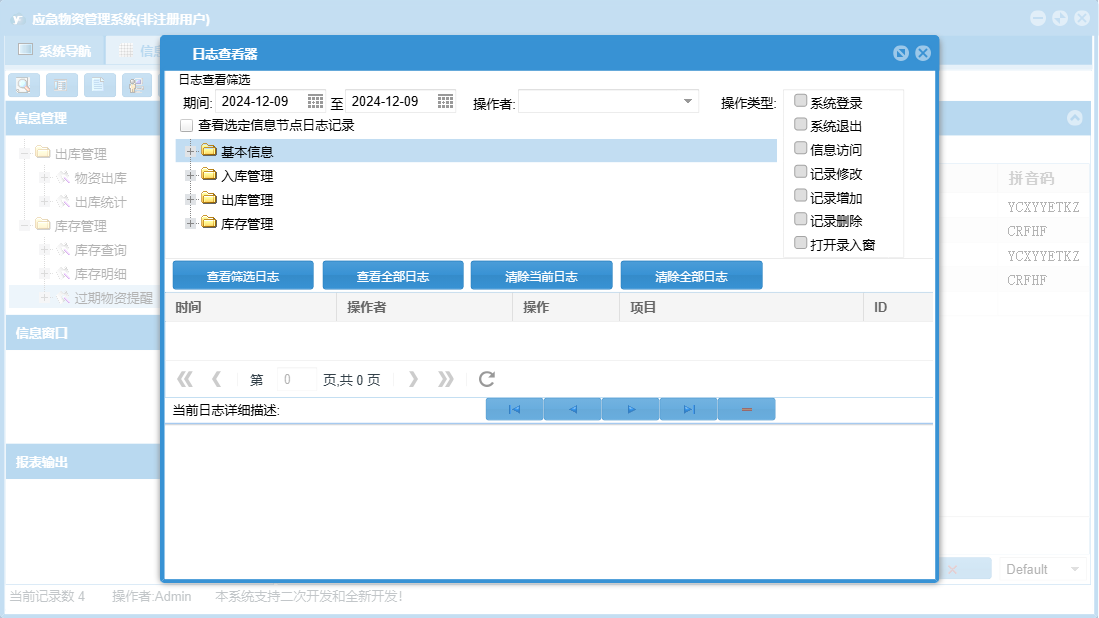Jump to last log record navigation button

coord(688,409)
